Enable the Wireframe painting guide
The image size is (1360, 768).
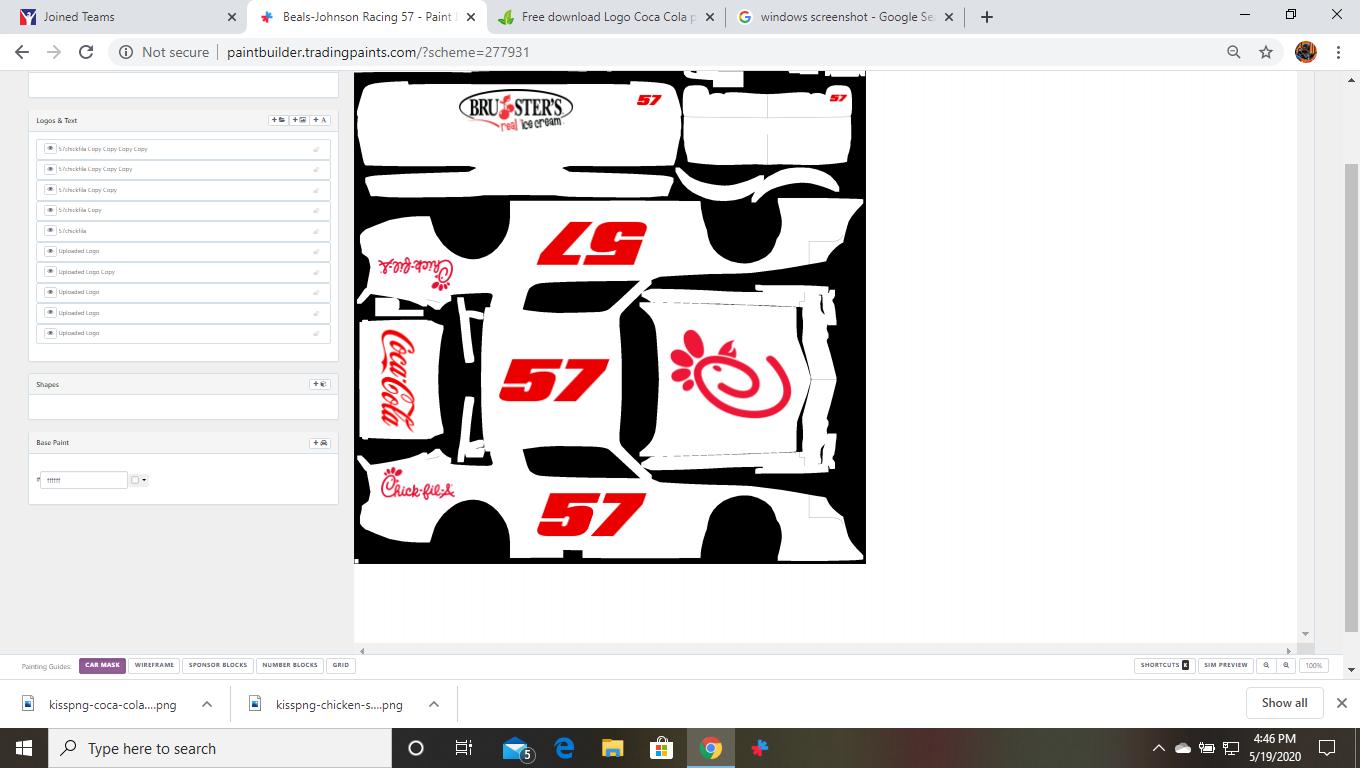pyautogui.click(x=154, y=665)
